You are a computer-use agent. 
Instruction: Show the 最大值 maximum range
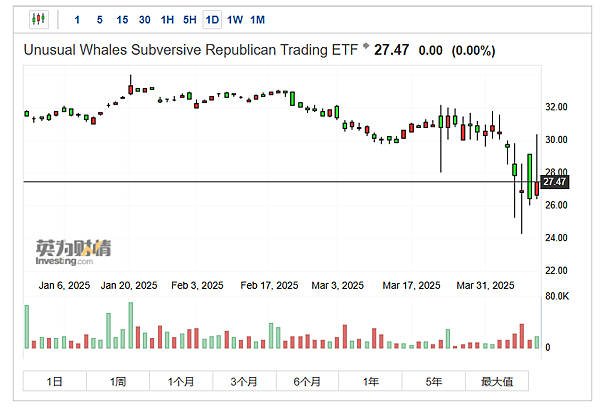497,381
